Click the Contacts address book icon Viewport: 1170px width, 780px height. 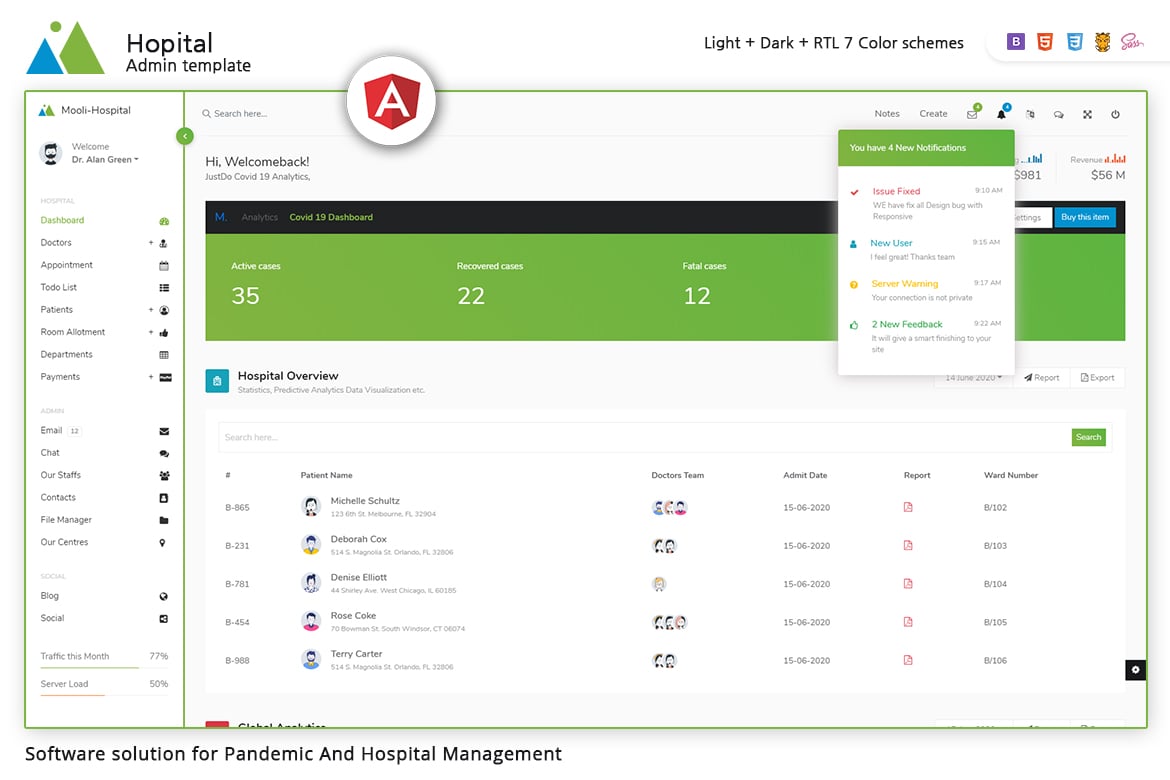click(x=164, y=498)
